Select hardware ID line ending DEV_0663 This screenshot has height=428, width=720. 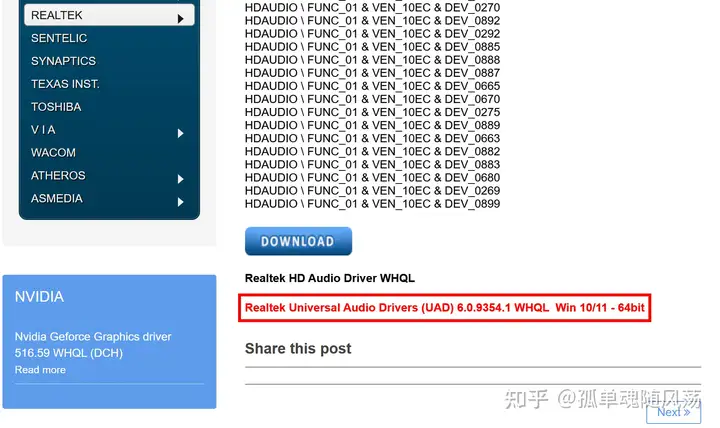point(372,138)
